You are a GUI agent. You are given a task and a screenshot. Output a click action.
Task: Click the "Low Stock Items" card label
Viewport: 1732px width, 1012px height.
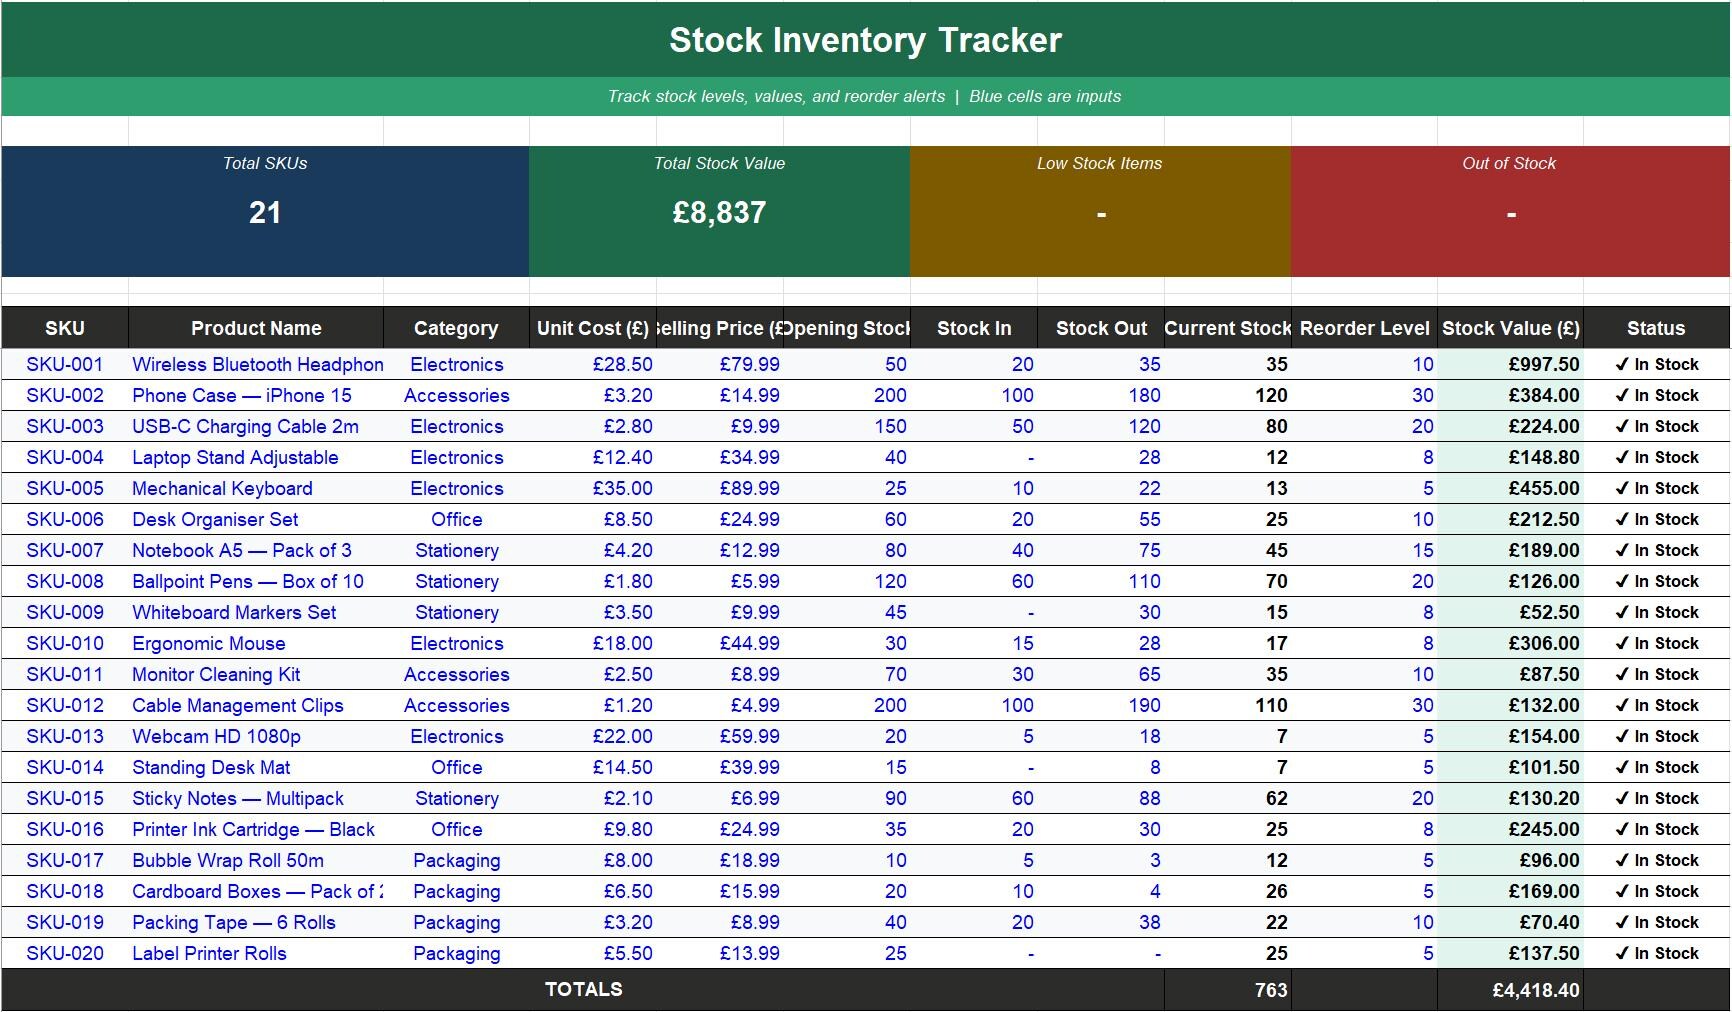pyautogui.click(x=1099, y=163)
